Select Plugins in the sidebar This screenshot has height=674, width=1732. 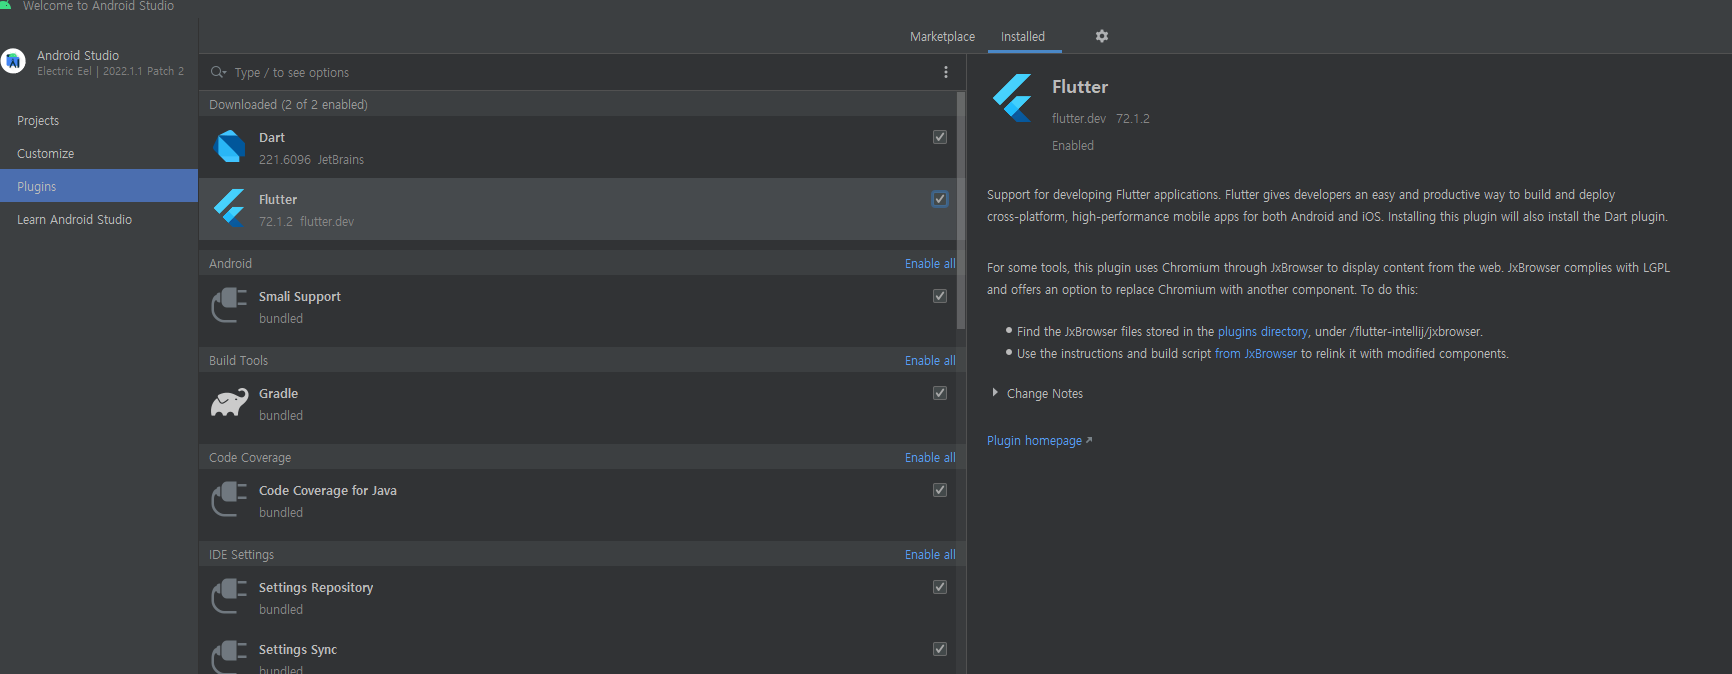99,186
